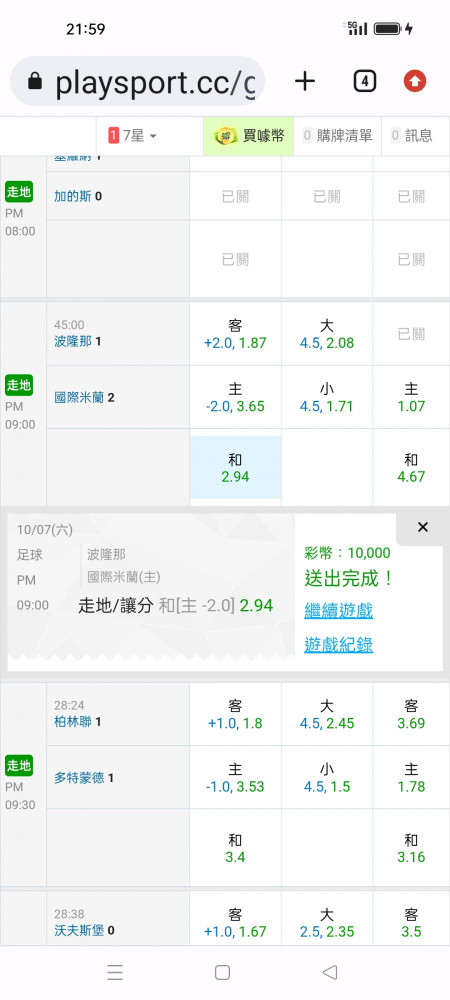Open the 購牌清單 tab
The image size is (450, 1000).
[x=337, y=135]
